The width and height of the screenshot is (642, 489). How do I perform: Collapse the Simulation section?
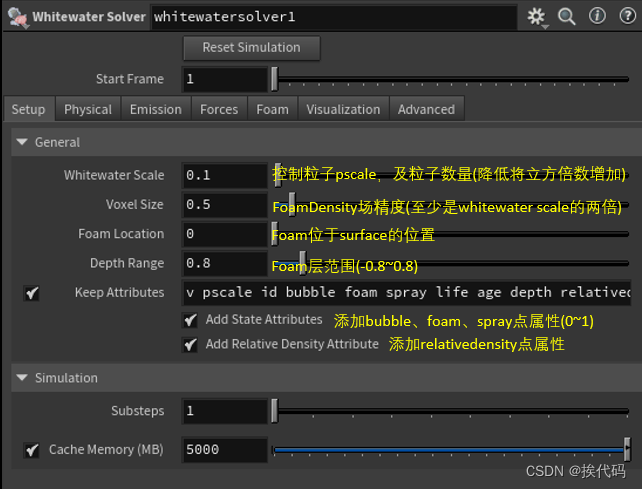coord(22,378)
